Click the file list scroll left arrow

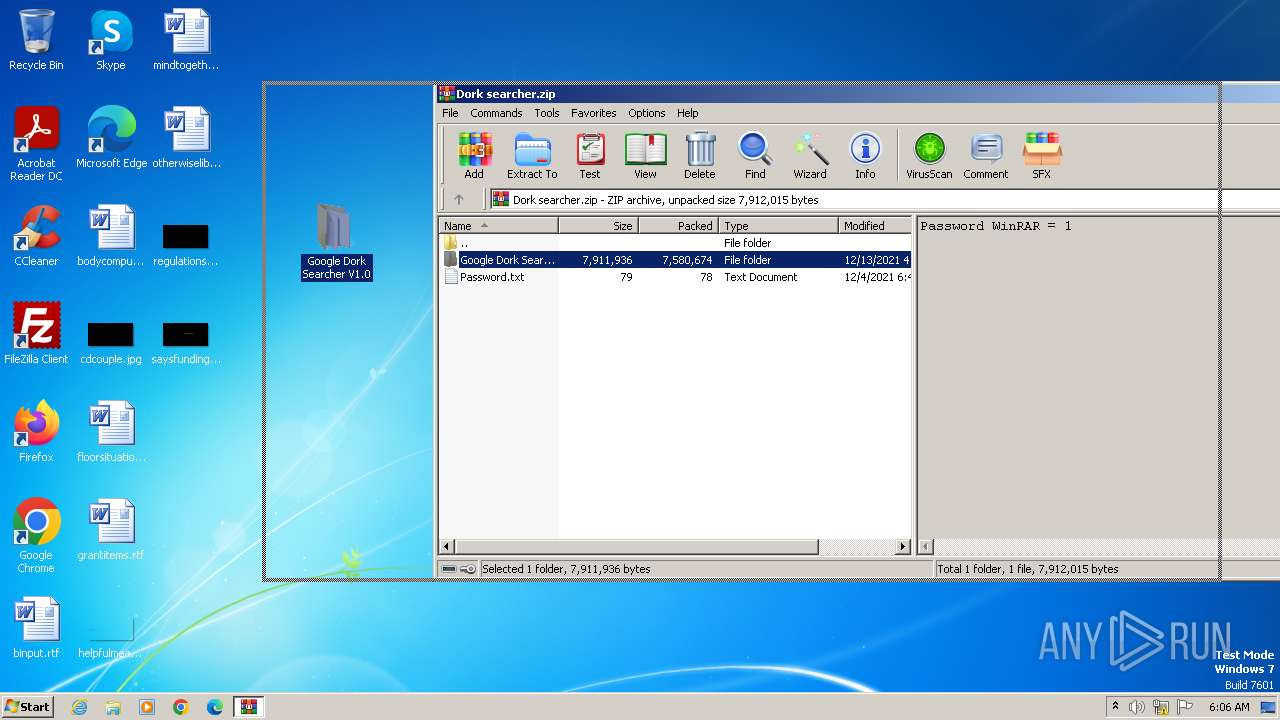point(447,547)
